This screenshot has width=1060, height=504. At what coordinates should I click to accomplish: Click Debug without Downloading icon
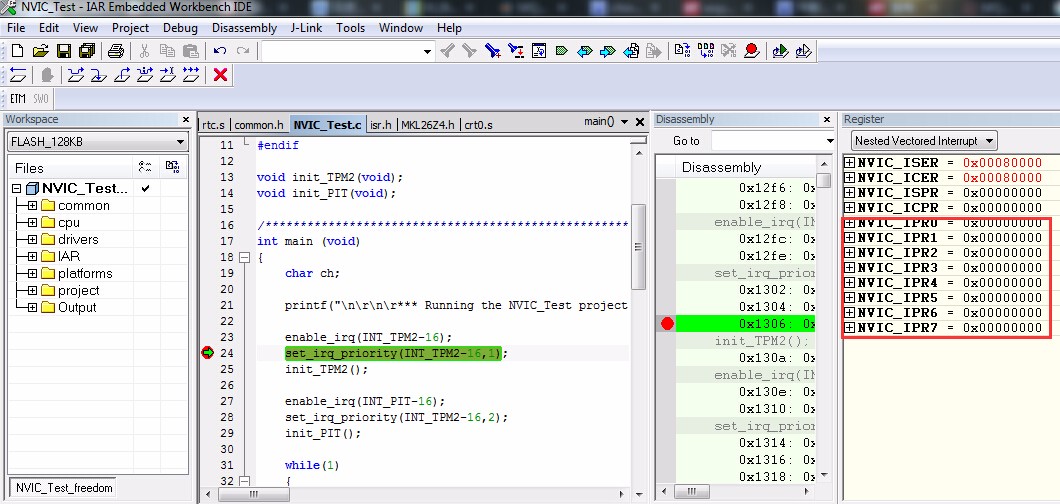point(803,51)
